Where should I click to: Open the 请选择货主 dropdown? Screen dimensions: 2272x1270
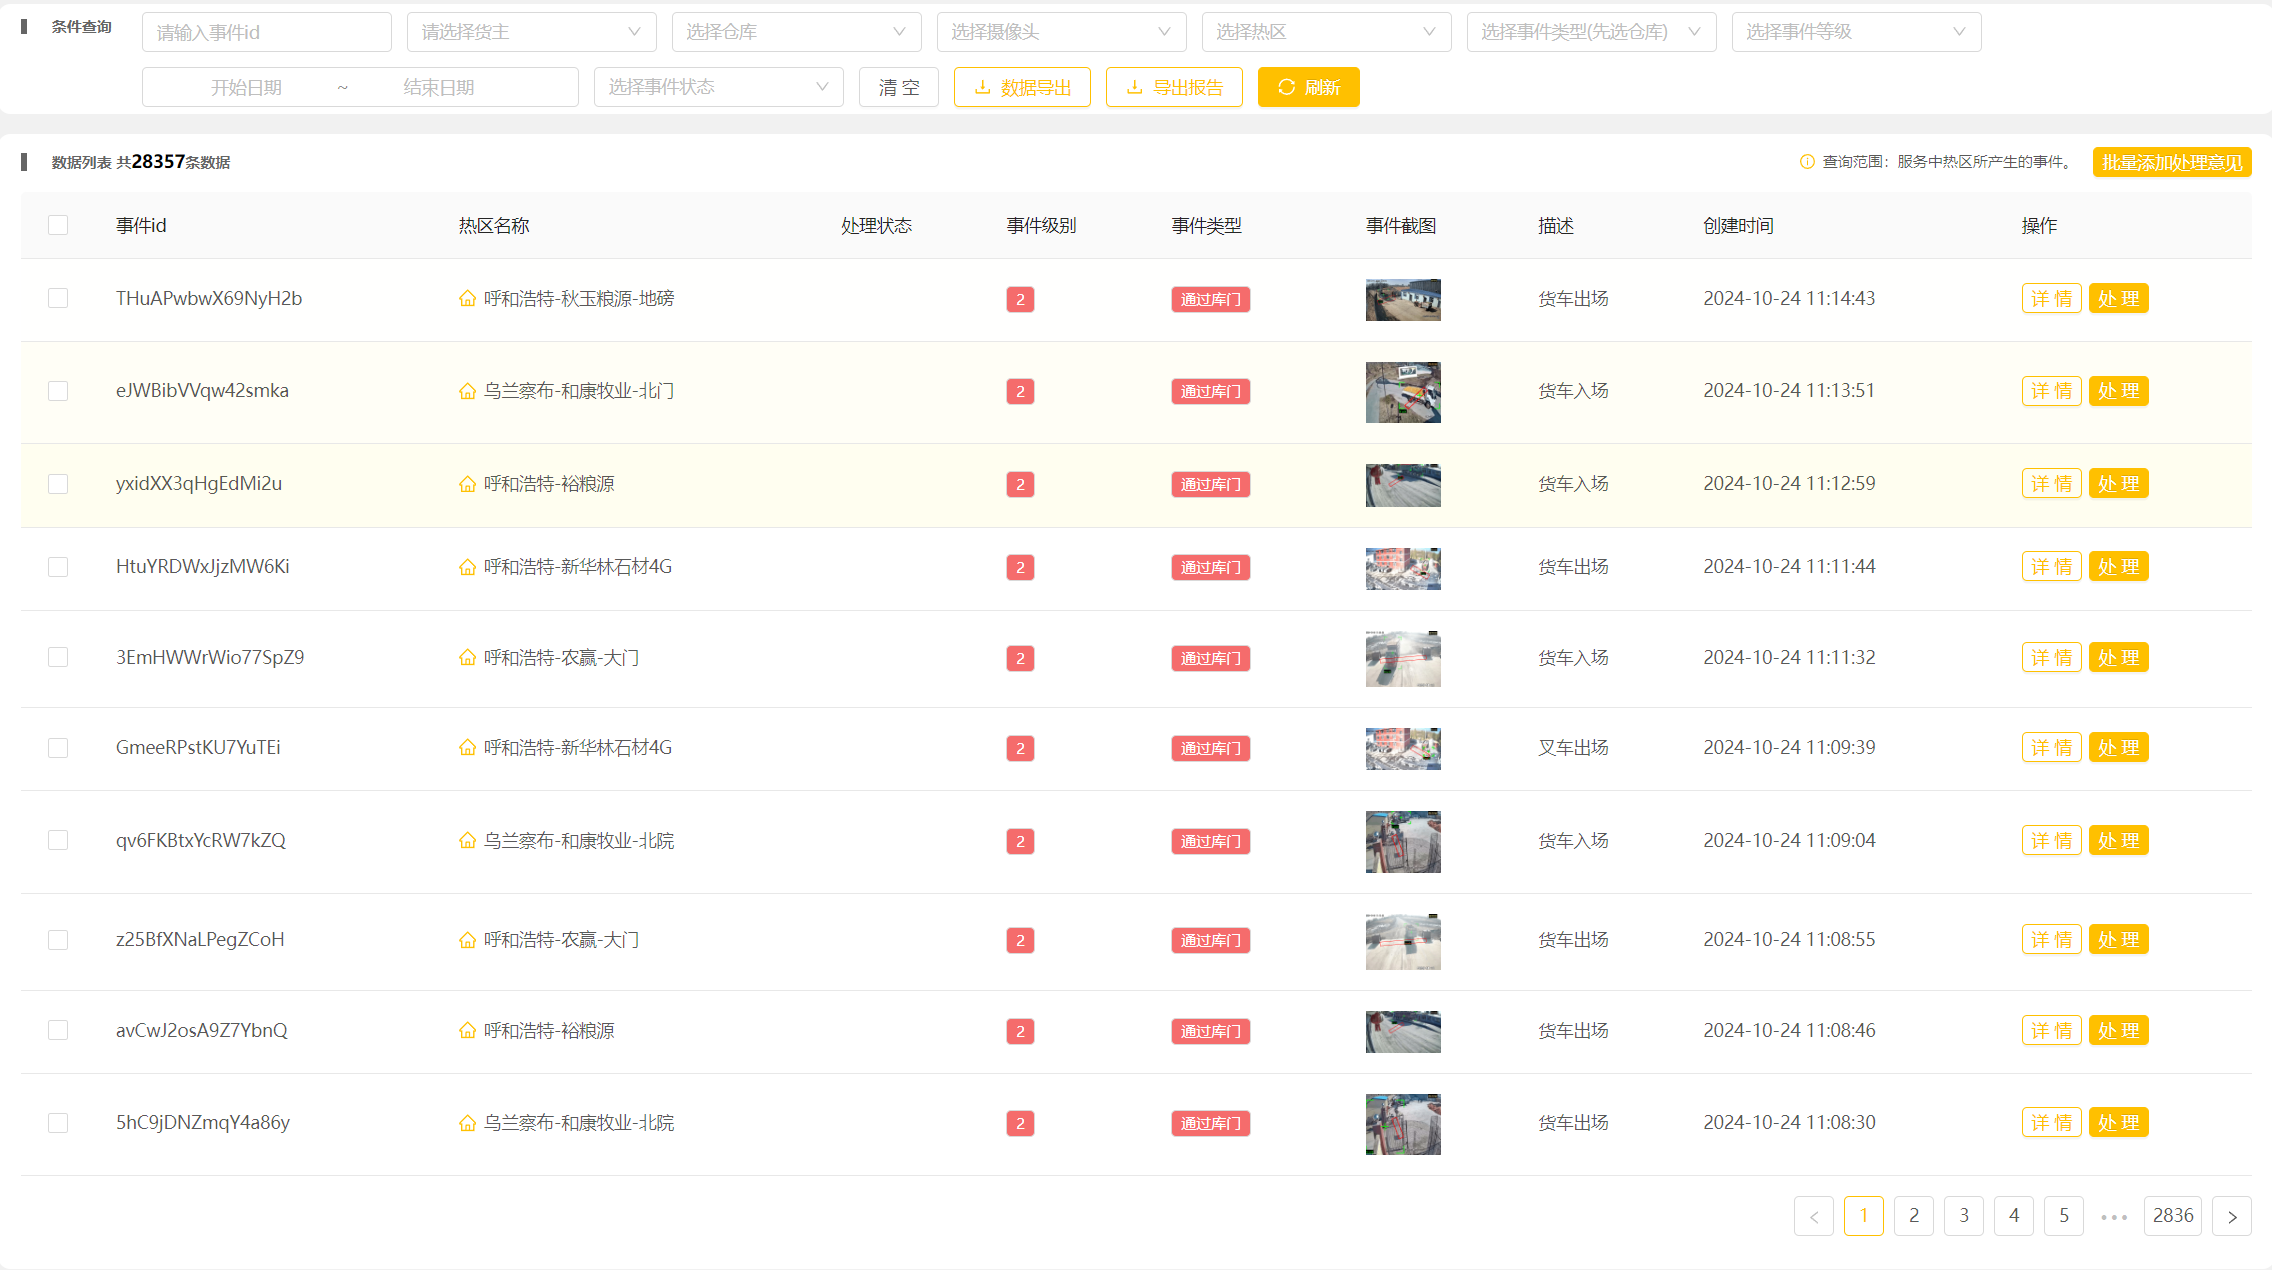pos(531,32)
